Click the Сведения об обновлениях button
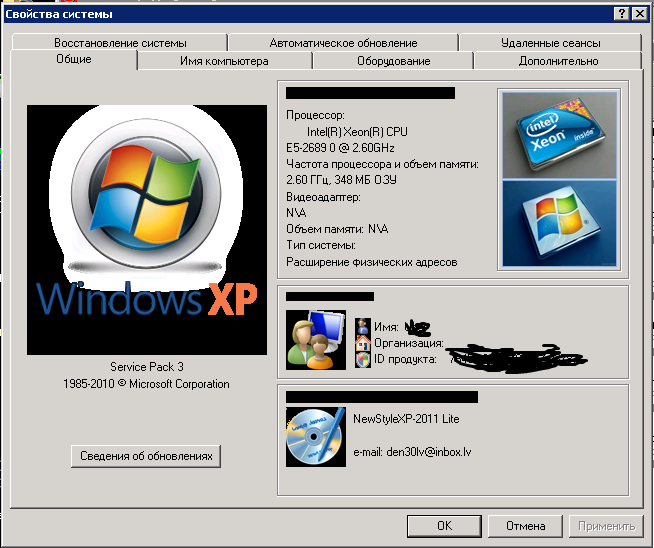Image resolution: width=654 pixels, height=548 pixels. 146,456
